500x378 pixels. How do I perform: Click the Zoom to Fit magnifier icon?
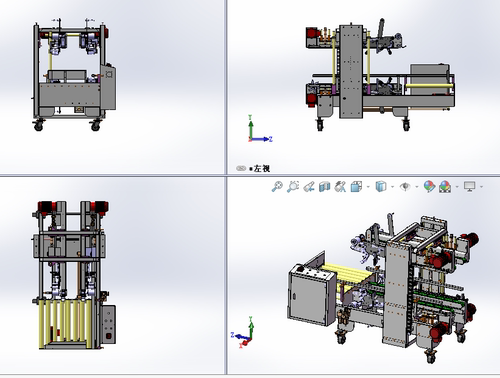(x=277, y=186)
